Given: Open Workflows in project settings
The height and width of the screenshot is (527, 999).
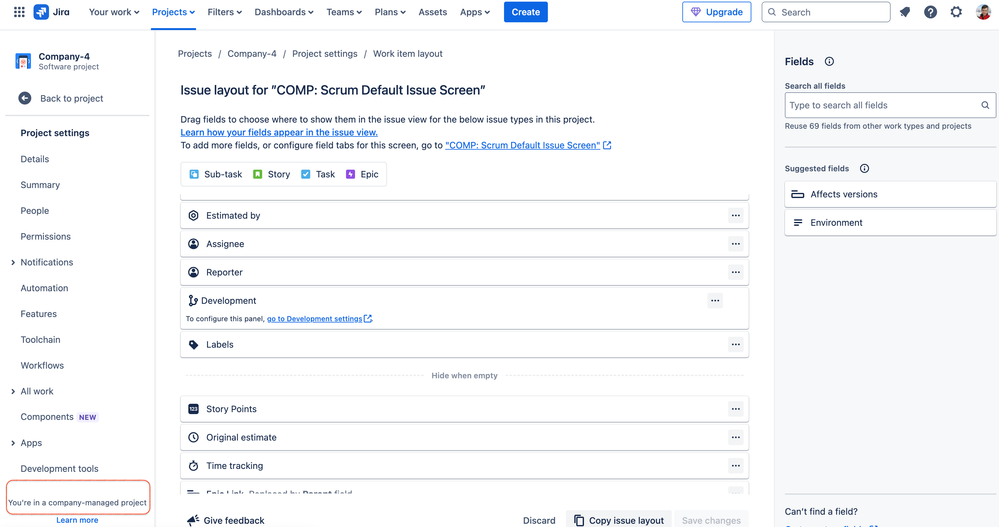Looking at the screenshot, I should [x=42, y=366].
